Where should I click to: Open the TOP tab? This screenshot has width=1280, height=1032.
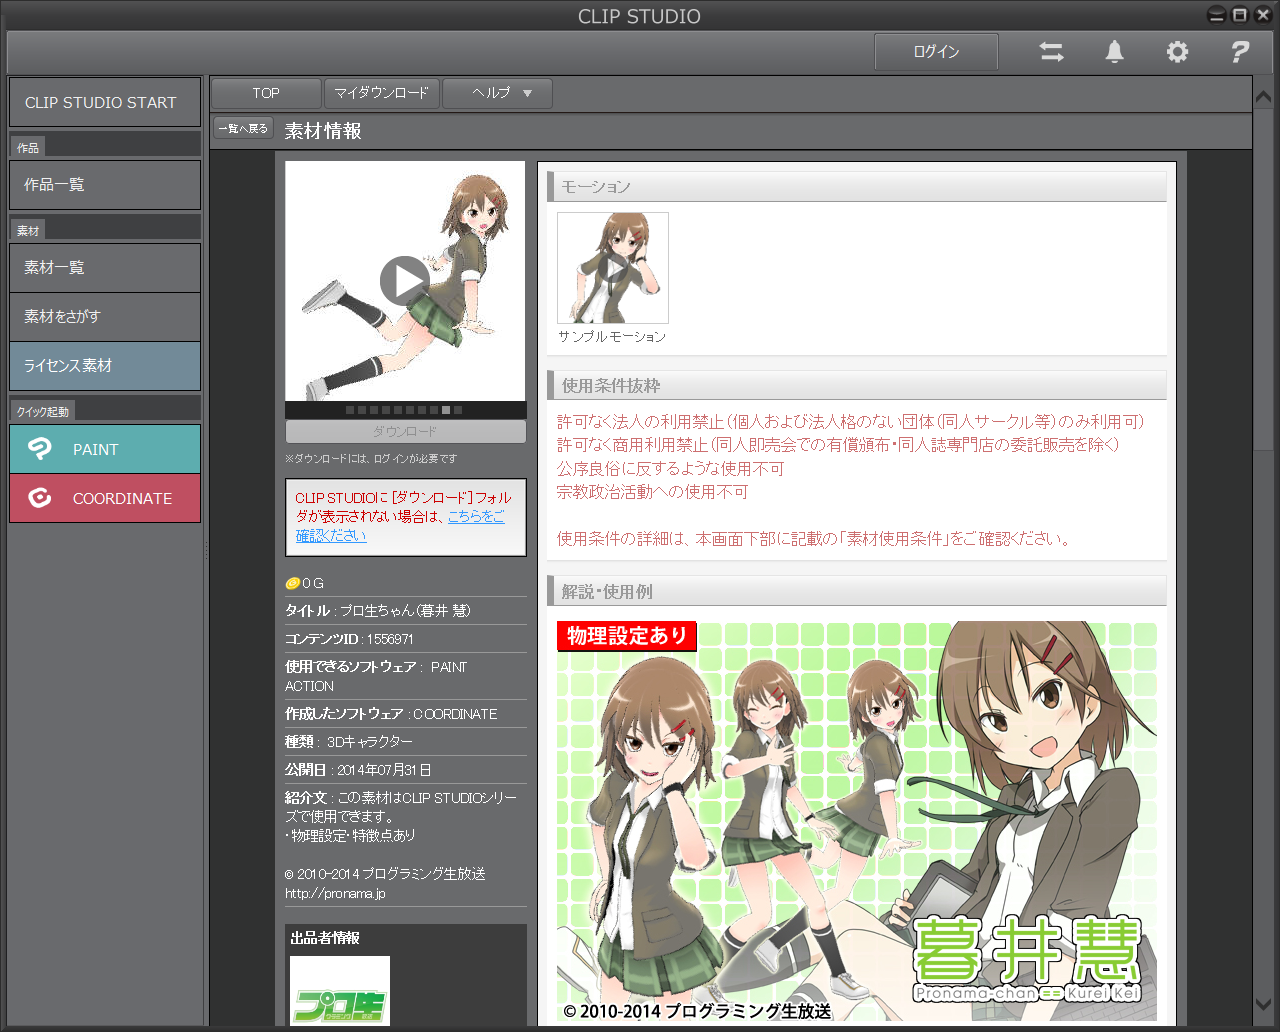point(266,93)
